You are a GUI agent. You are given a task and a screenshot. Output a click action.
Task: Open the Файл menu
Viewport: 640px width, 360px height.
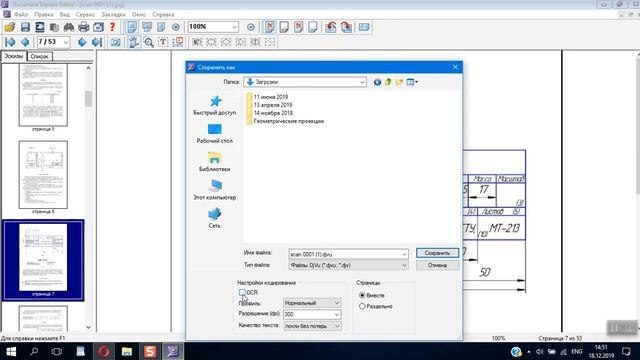20,14
